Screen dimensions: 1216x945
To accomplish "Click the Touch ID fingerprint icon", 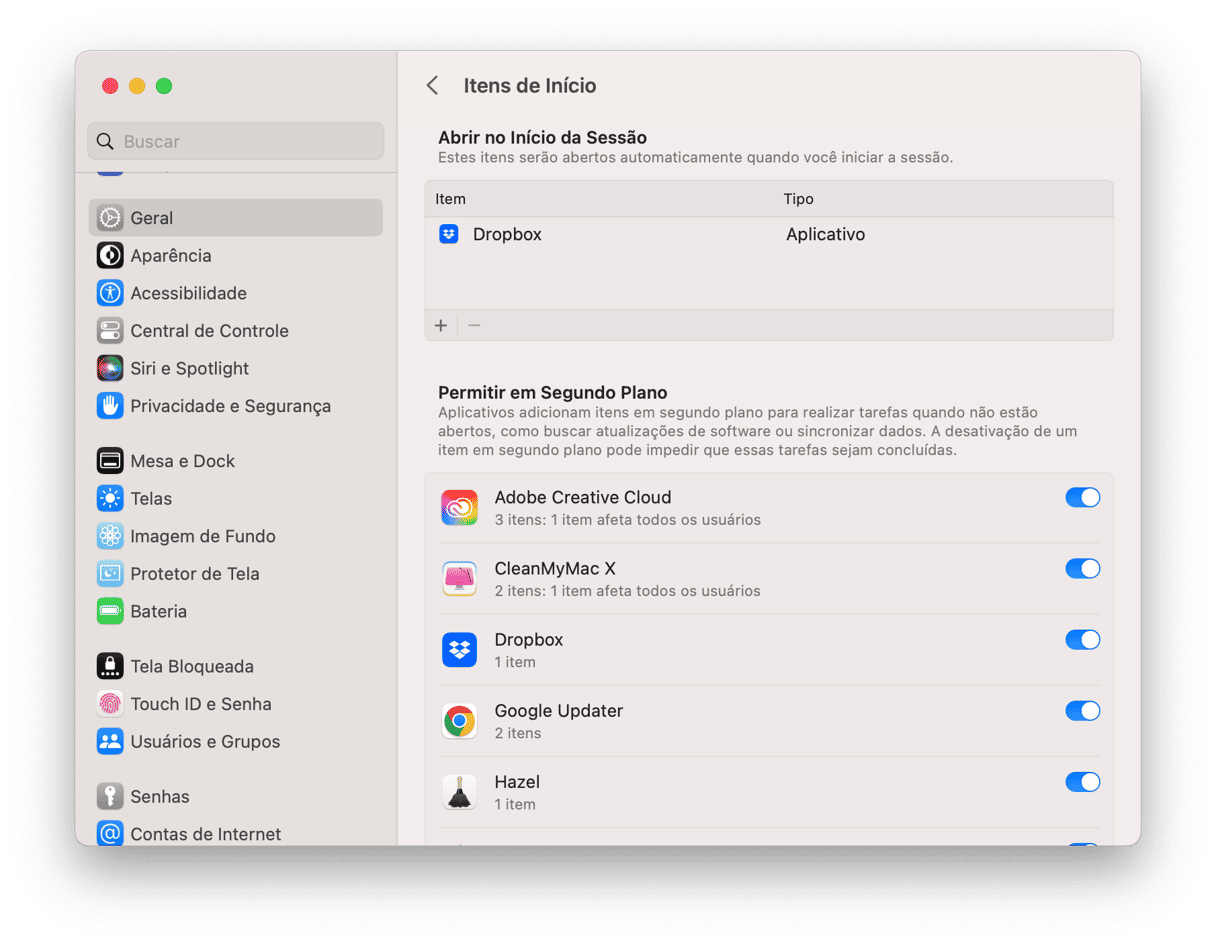I will click(110, 704).
